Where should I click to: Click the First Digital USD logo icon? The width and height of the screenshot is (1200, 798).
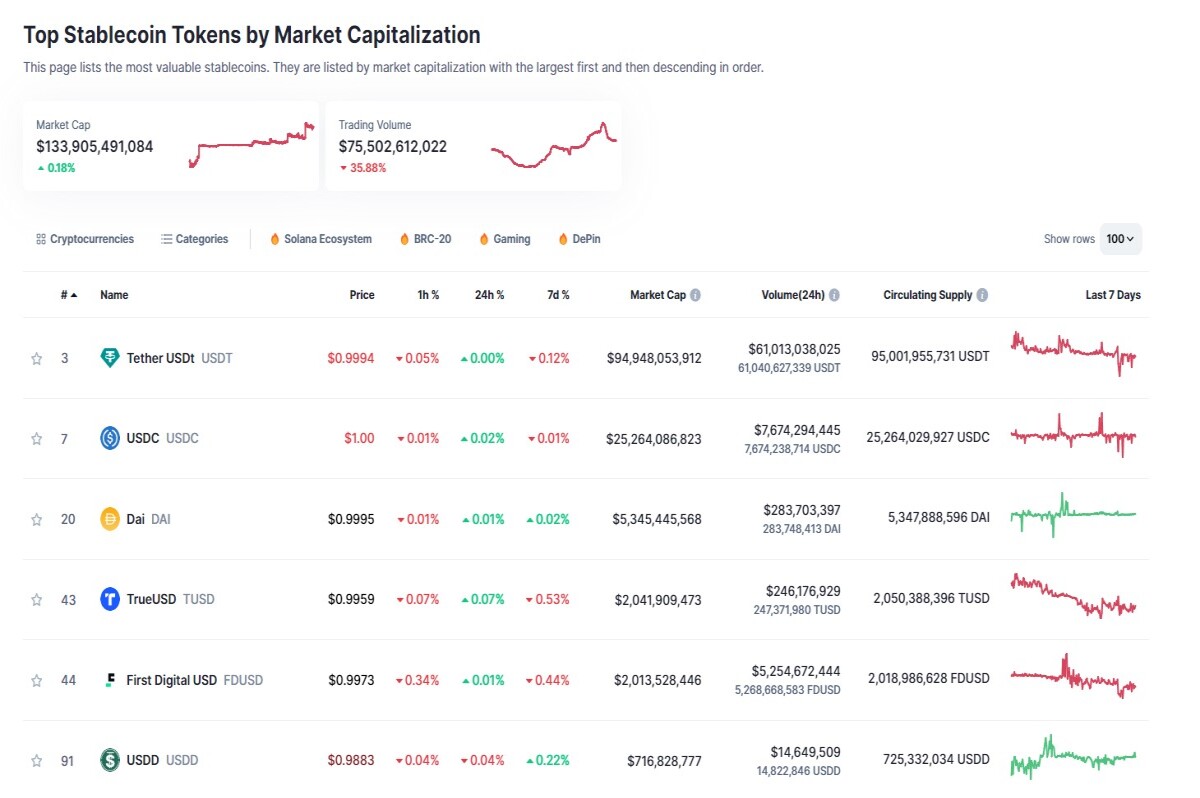(x=110, y=680)
